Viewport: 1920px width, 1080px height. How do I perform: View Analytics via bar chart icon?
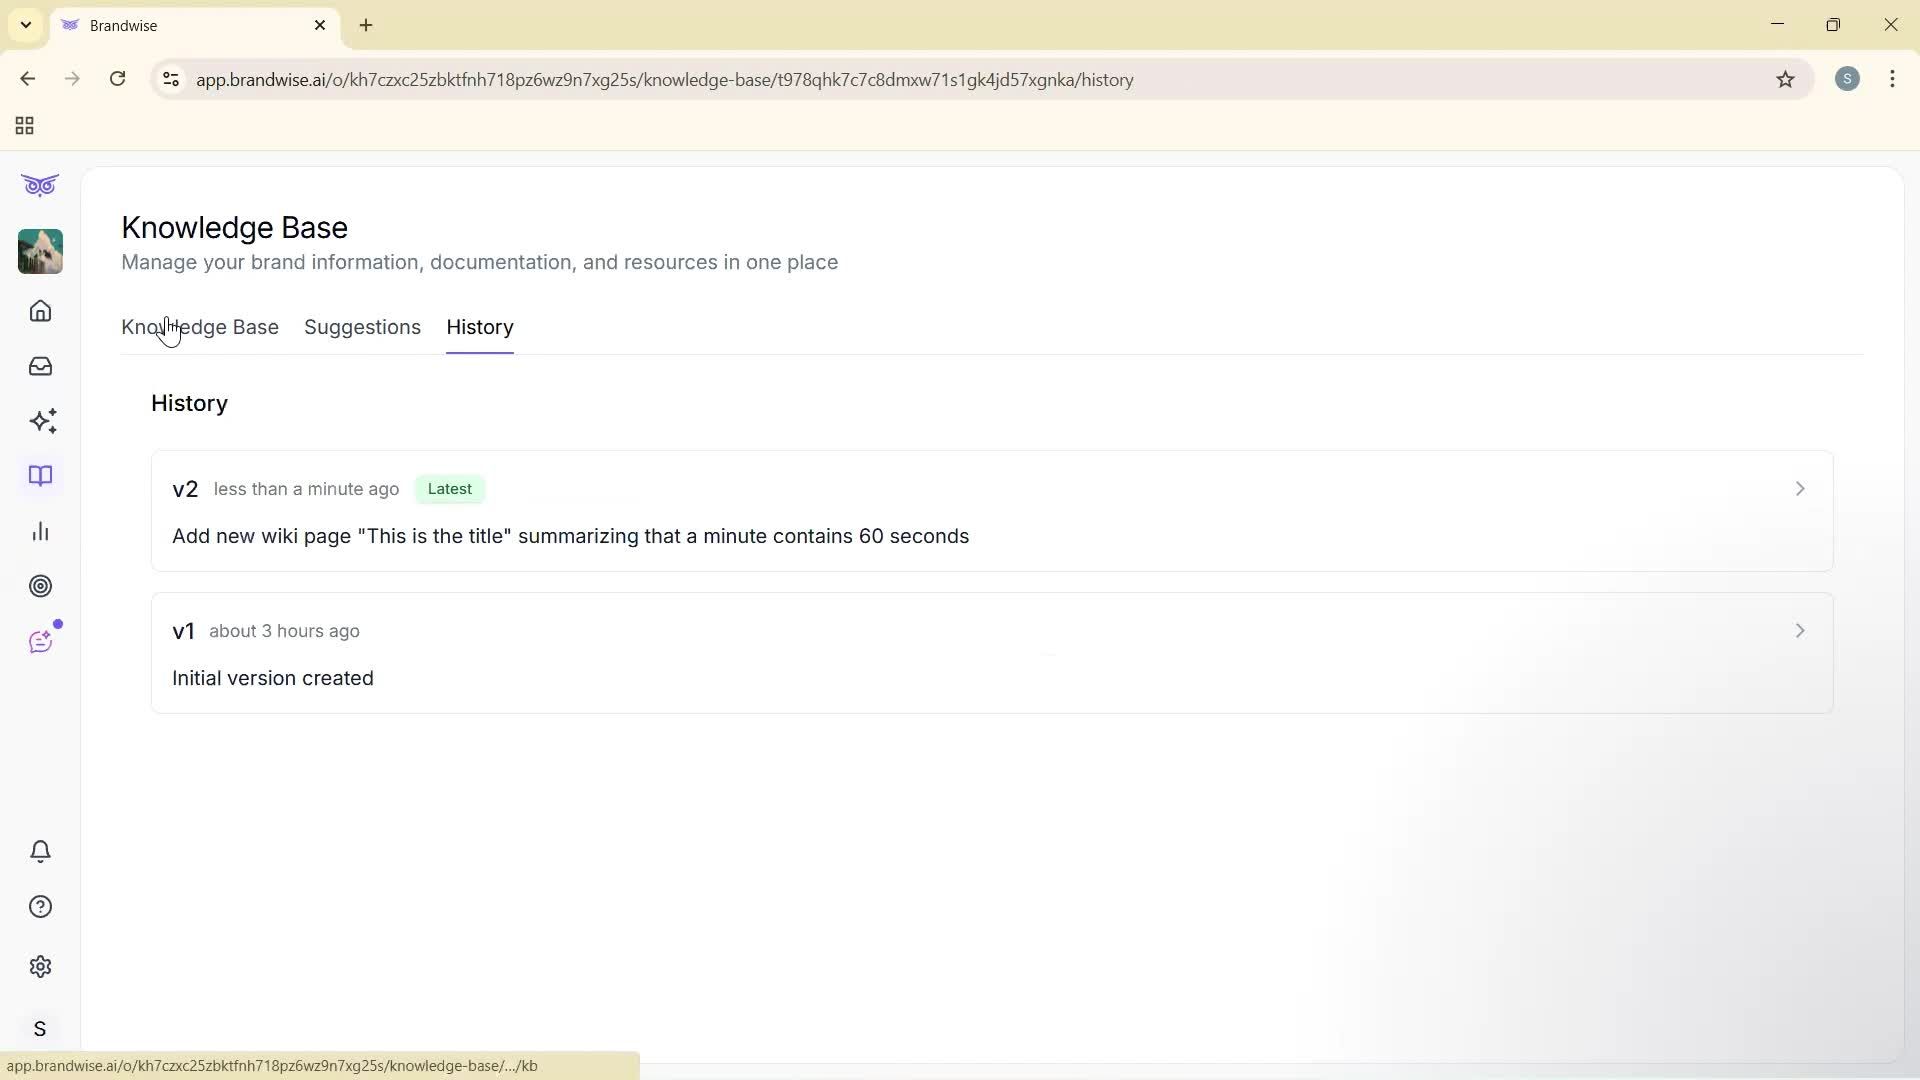[40, 531]
